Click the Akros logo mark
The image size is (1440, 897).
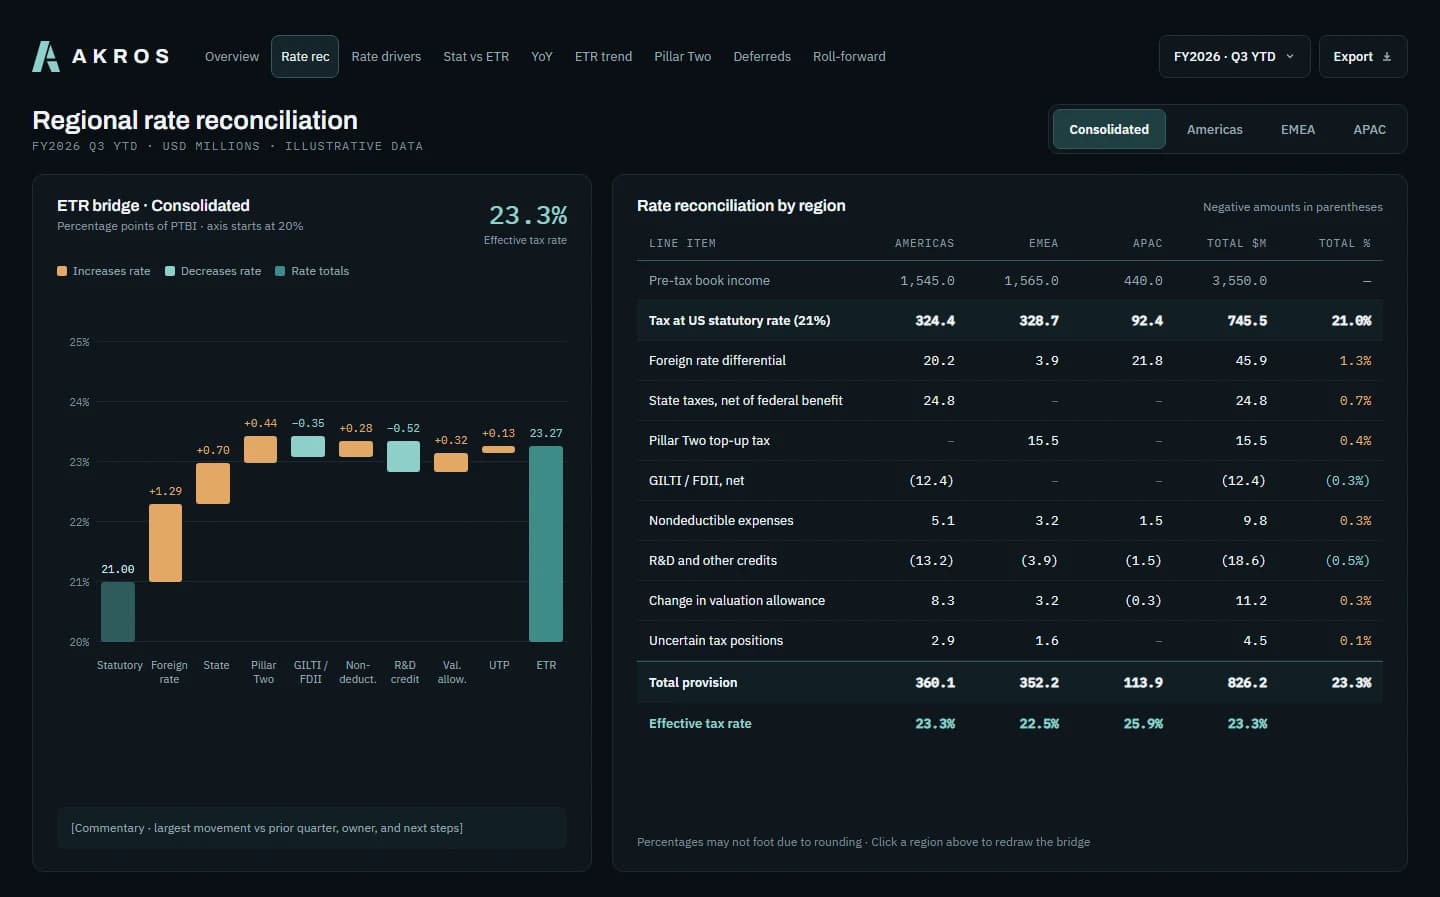[x=46, y=56]
